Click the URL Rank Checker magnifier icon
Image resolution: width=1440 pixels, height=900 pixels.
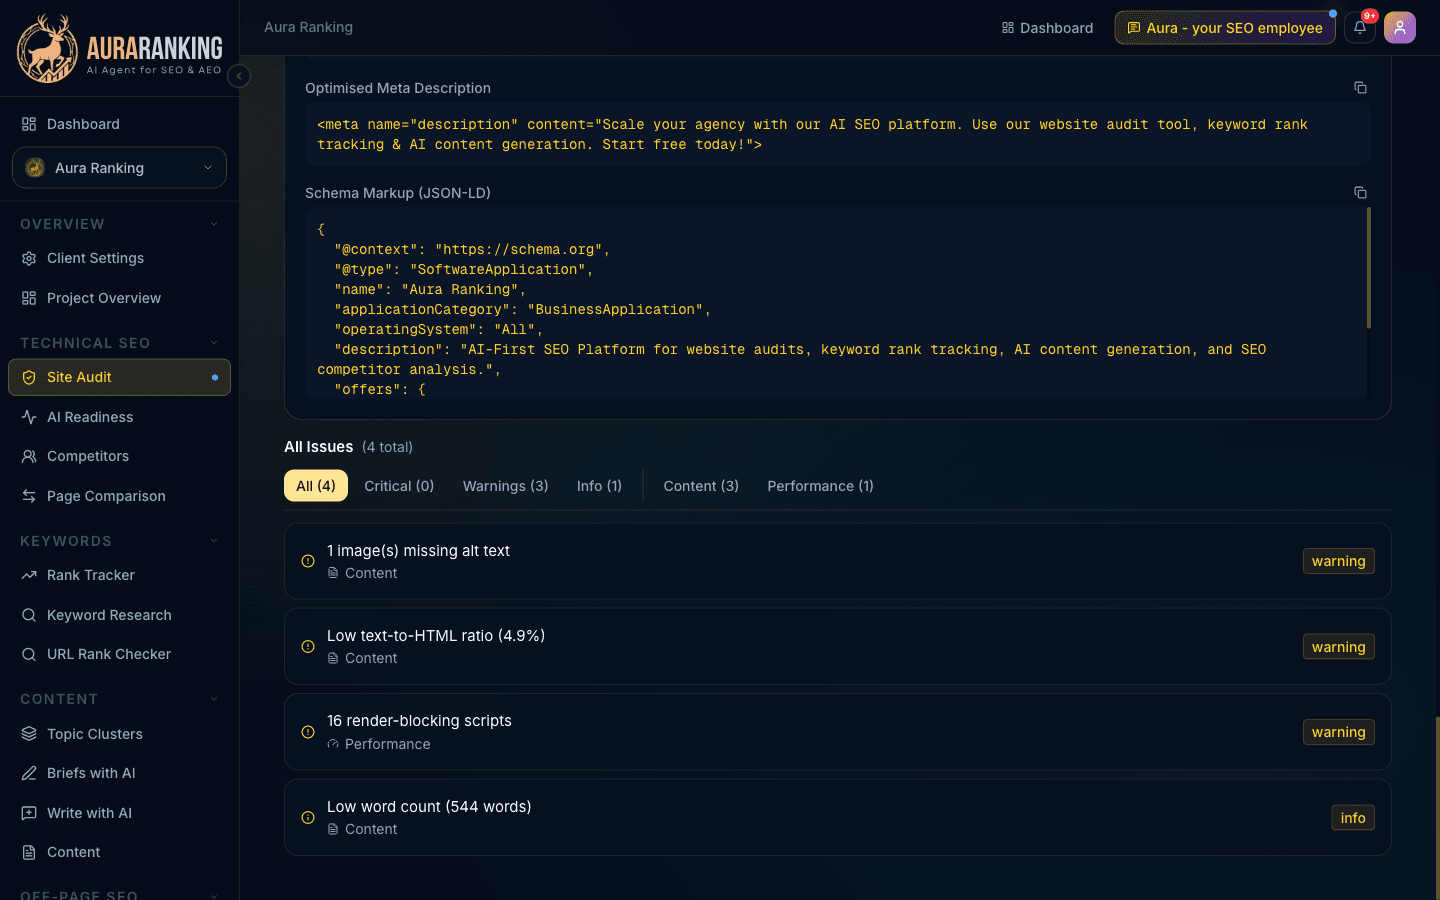point(29,654)
